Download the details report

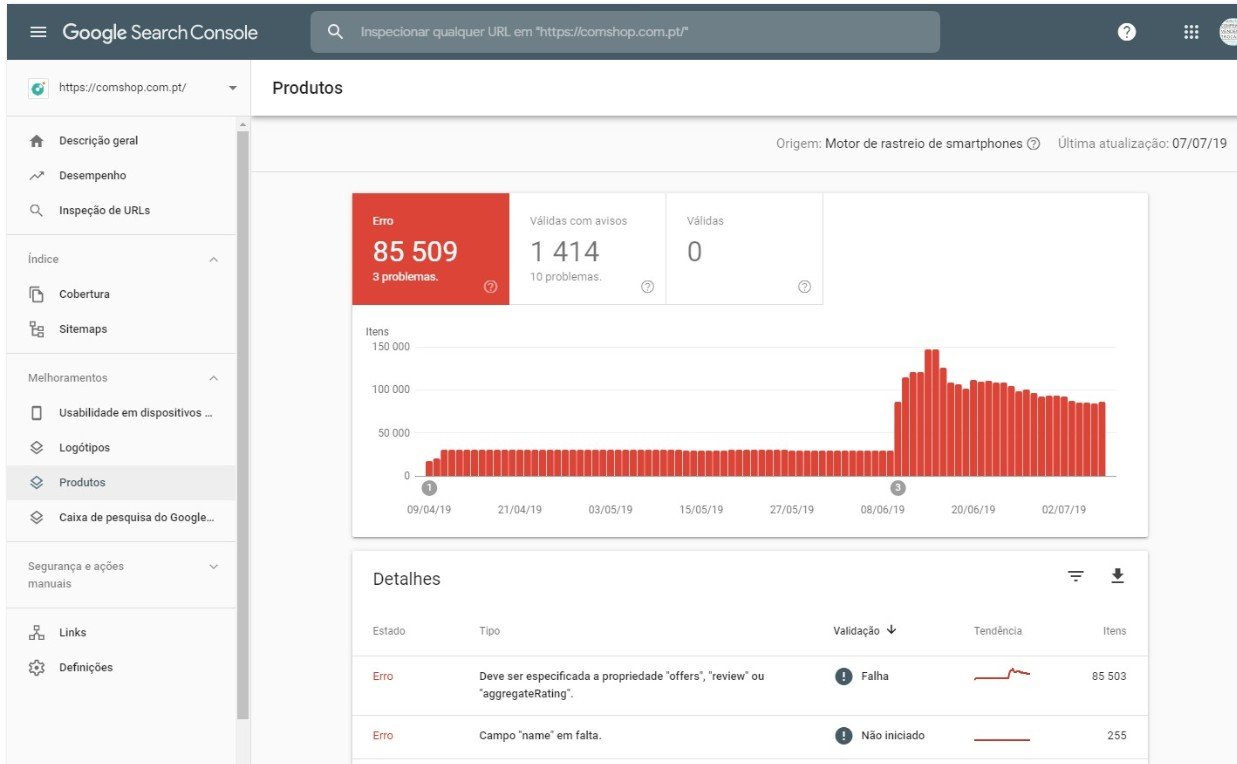[x=1117, y=576]
